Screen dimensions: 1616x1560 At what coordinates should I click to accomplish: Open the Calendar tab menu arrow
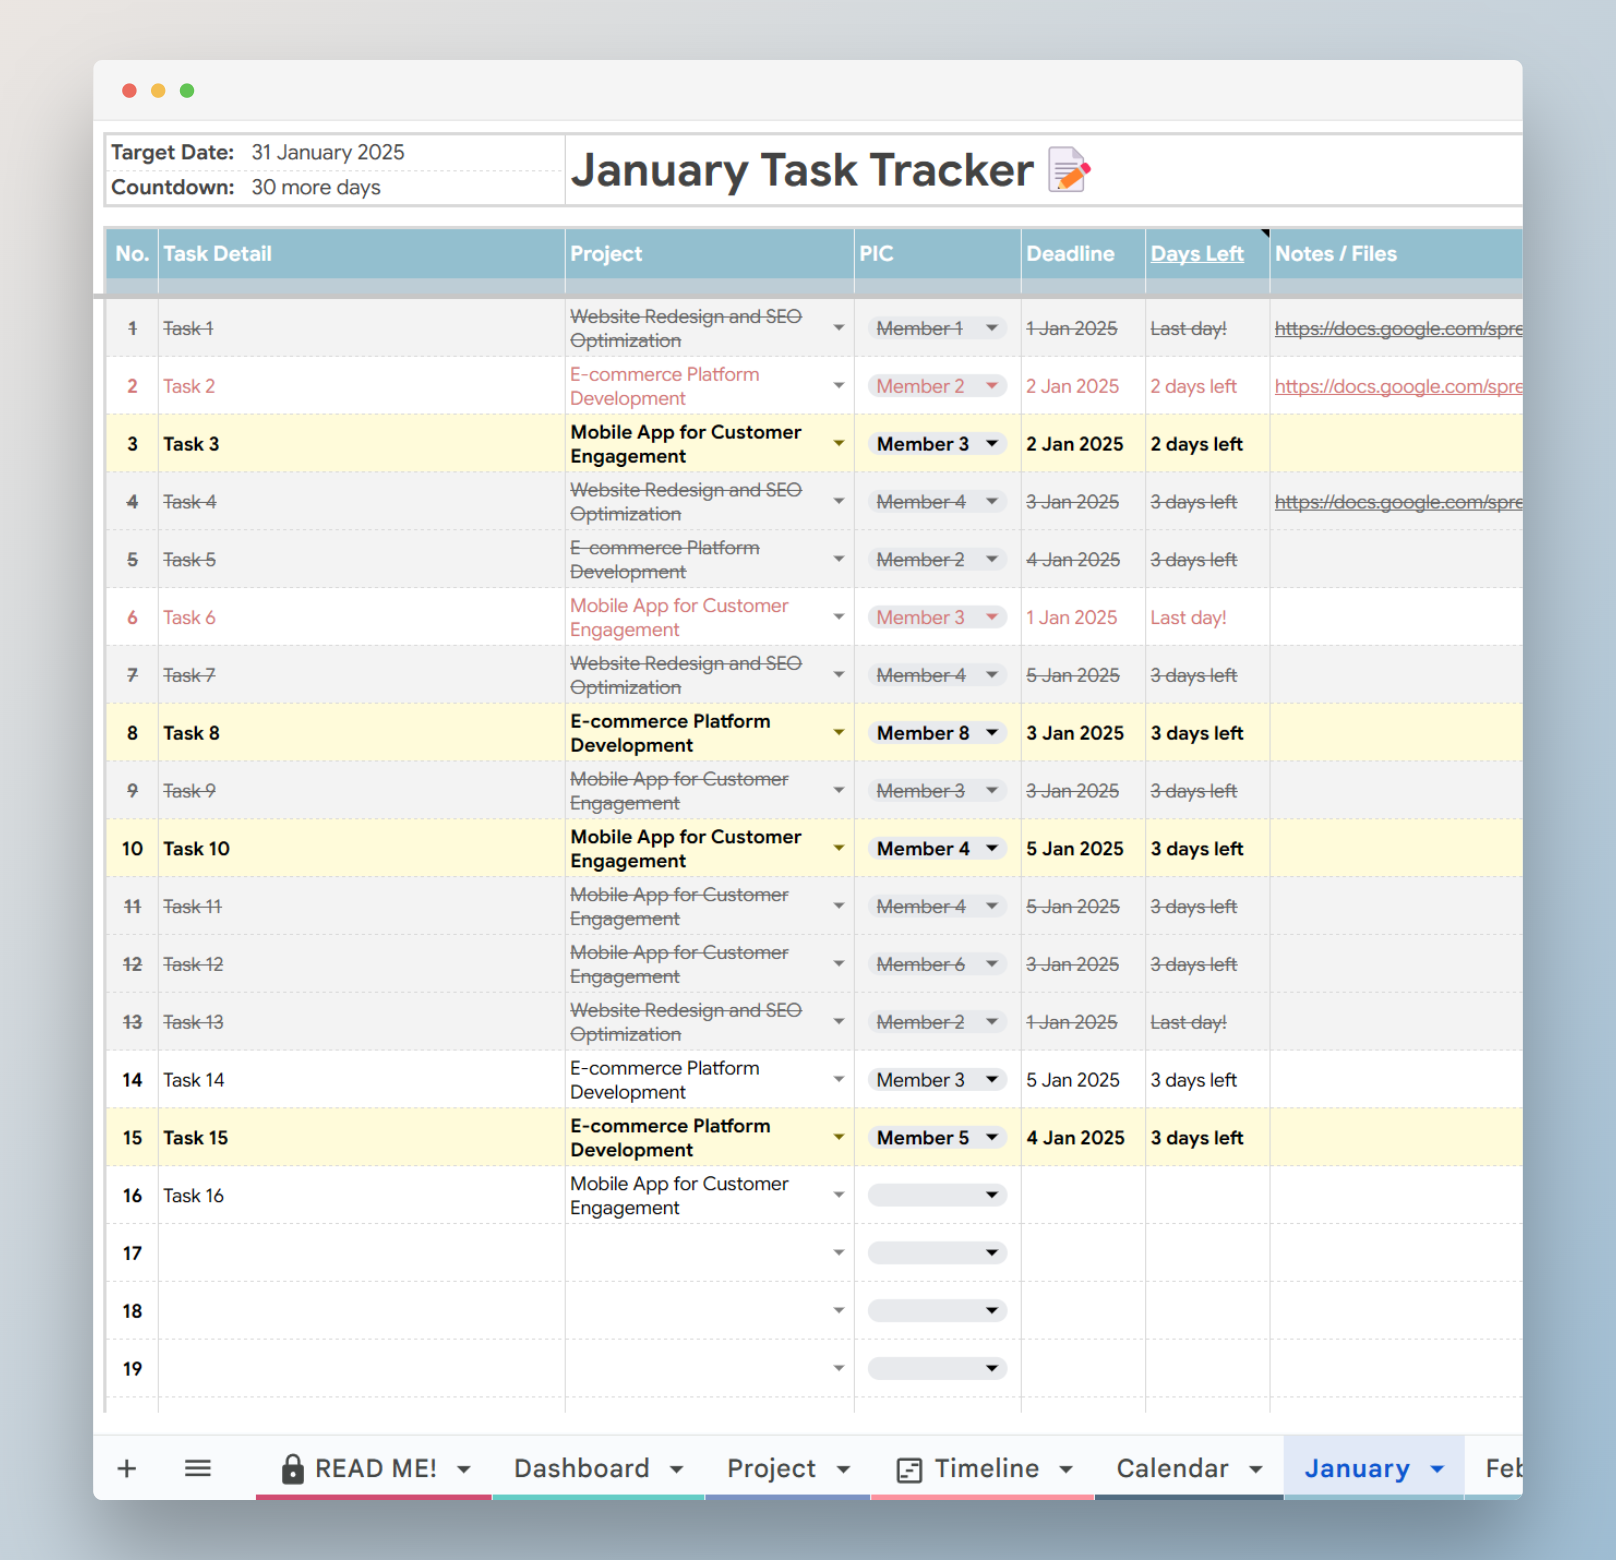pos(1255,1469)
